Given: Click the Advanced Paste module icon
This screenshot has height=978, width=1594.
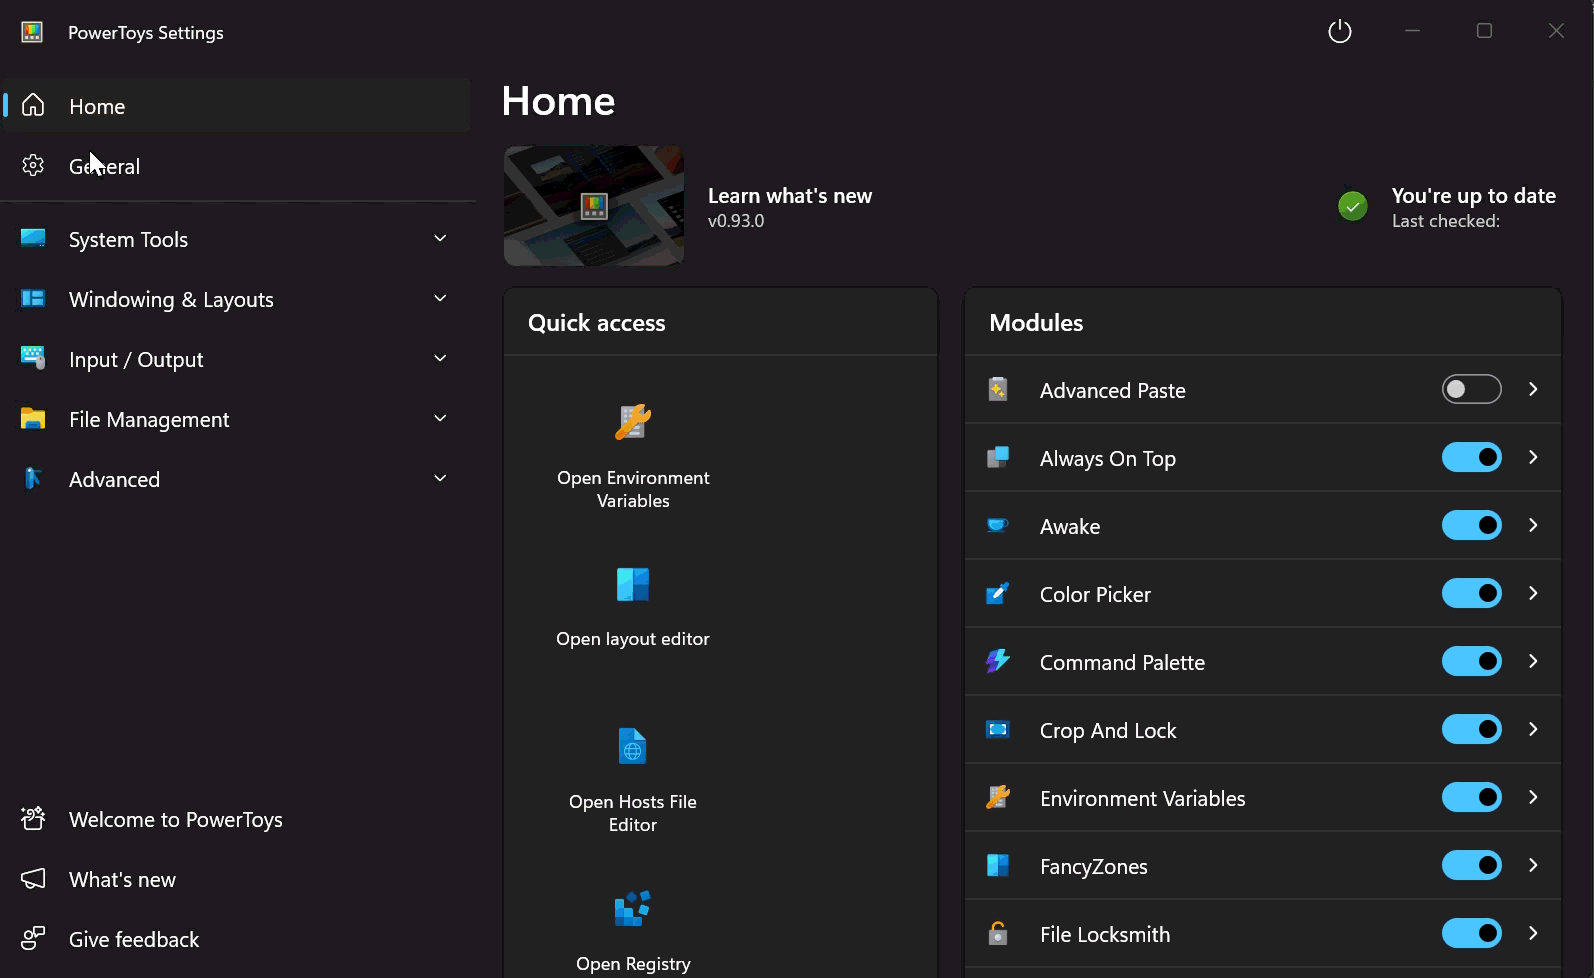Looking at the screenshot, I should 998,390.
